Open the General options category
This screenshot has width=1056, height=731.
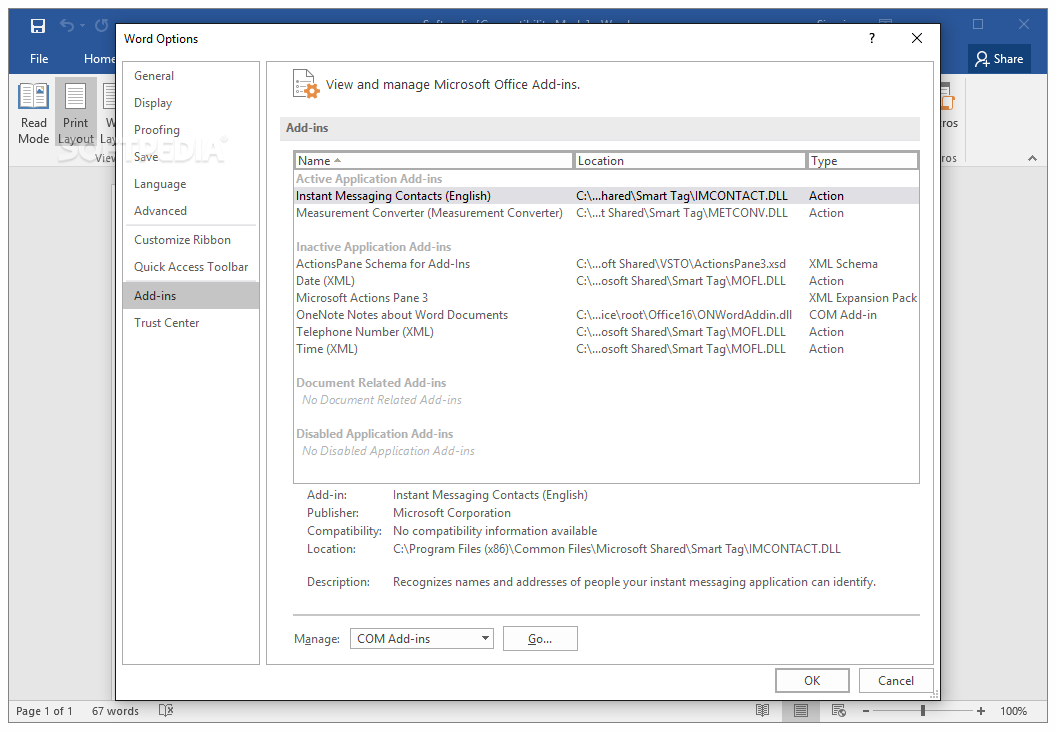point(191,76)
